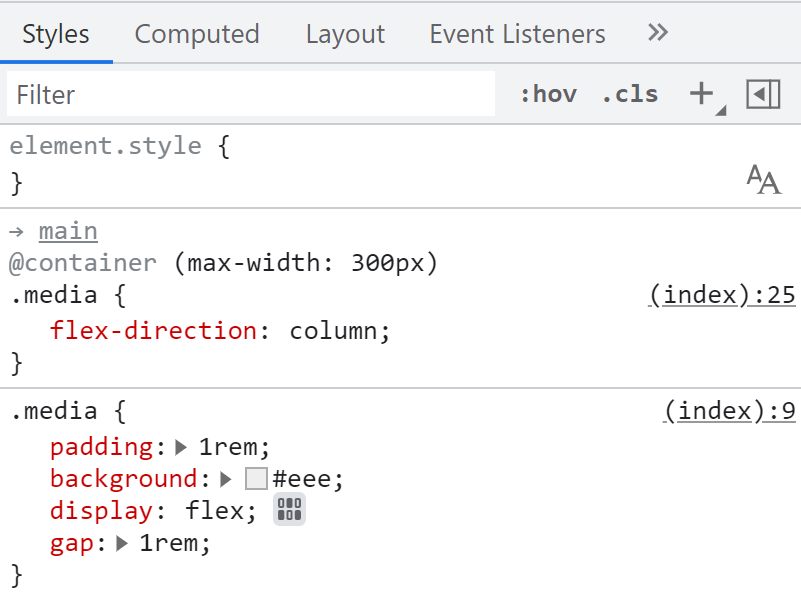Screen dimensions: 801x596
Task: Switch to the Layout tab
Action: pos(344,33)
